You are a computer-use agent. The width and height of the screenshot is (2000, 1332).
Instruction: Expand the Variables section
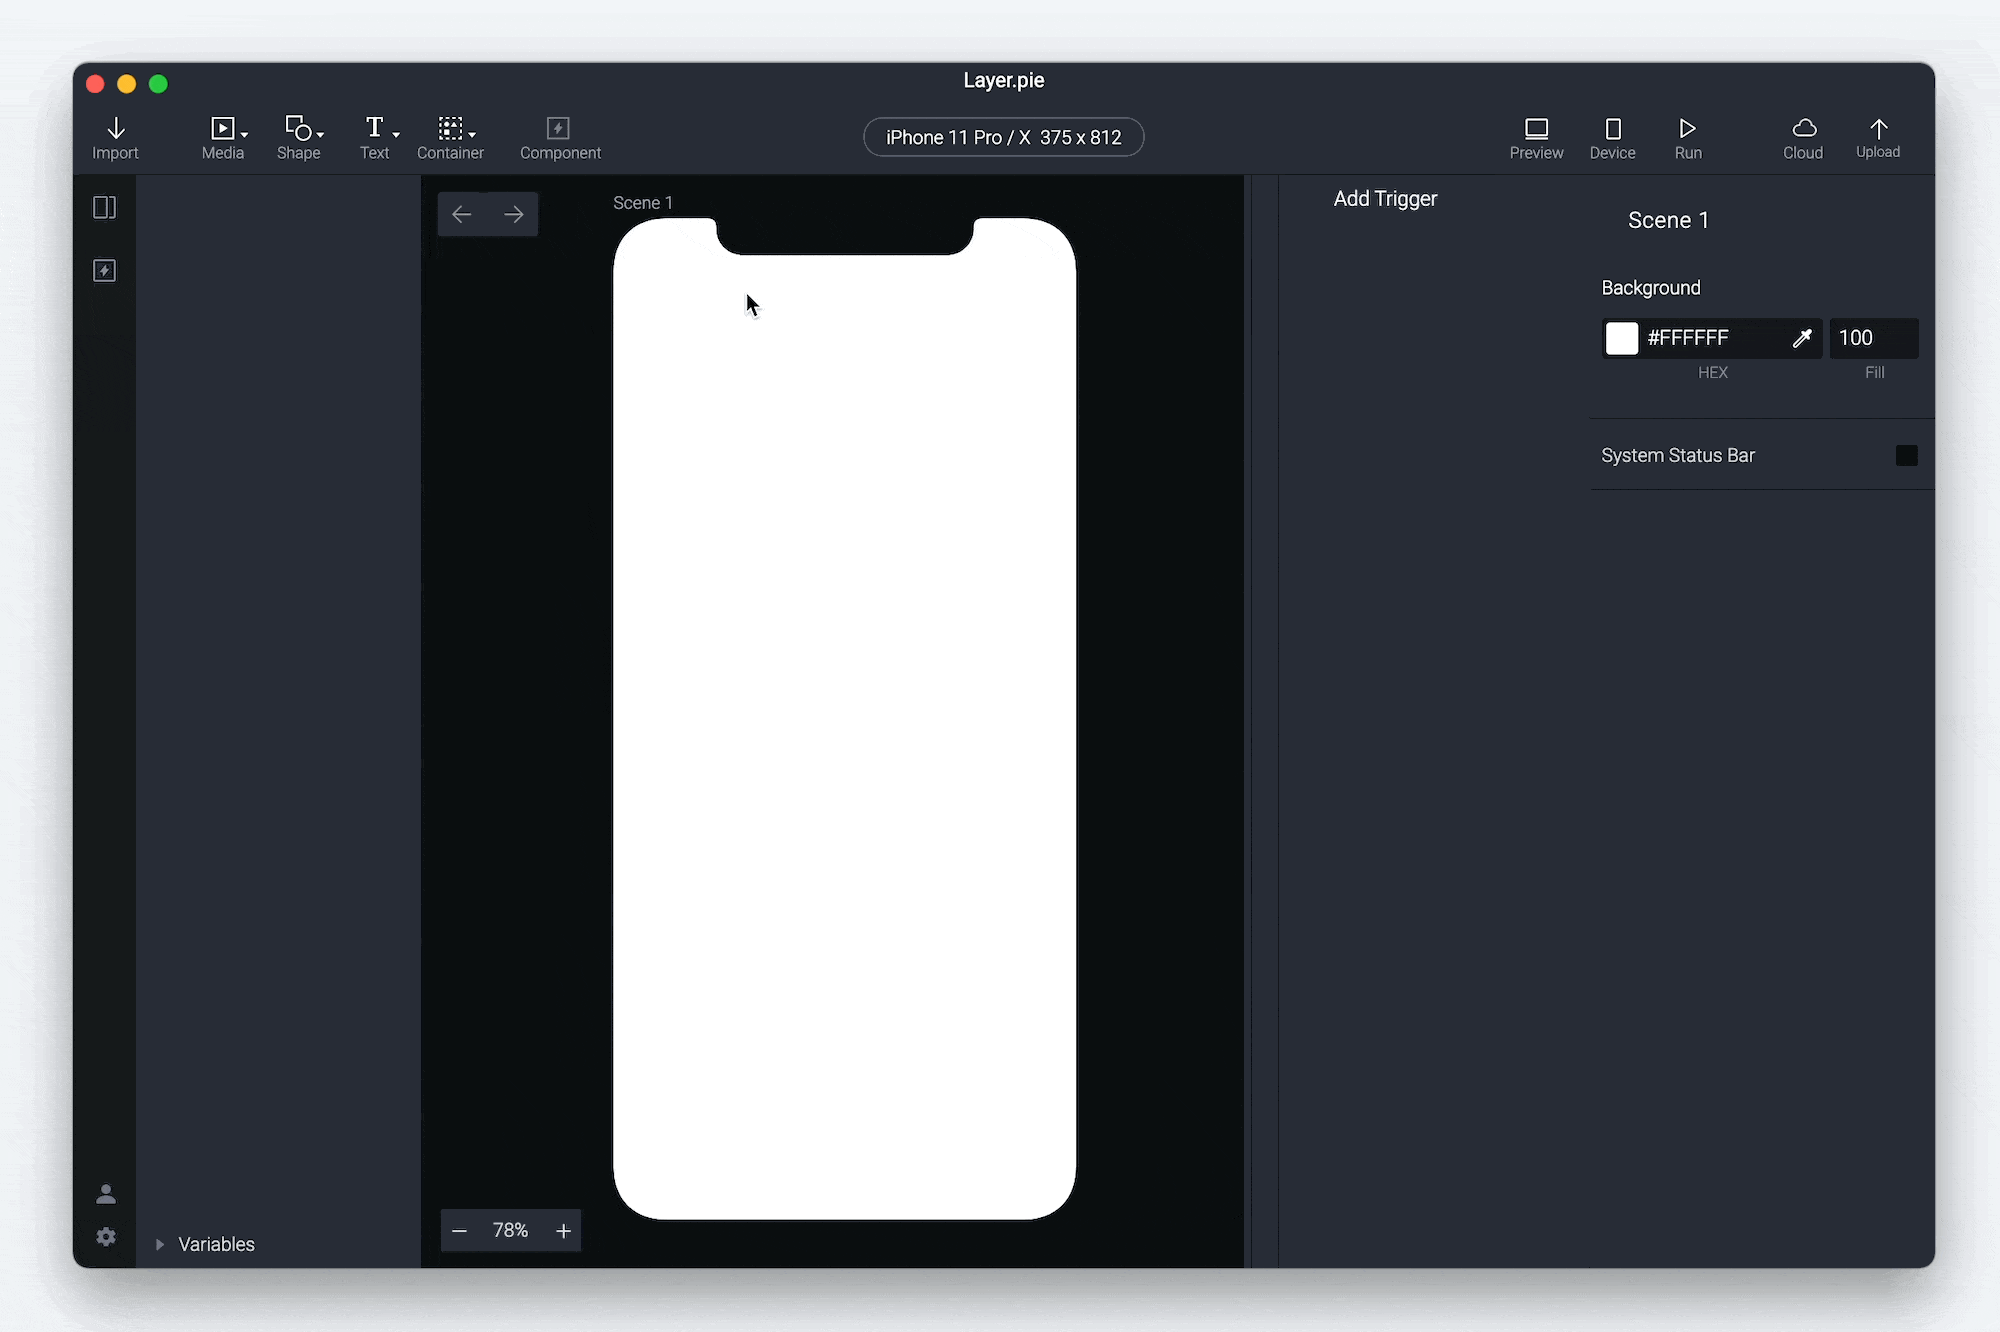(160, 1244)
